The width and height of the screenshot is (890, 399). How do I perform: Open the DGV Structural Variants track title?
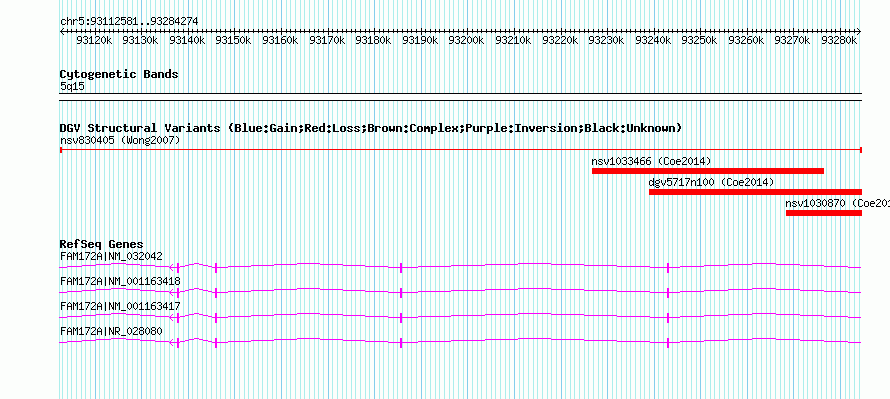(x=371, y=128)
